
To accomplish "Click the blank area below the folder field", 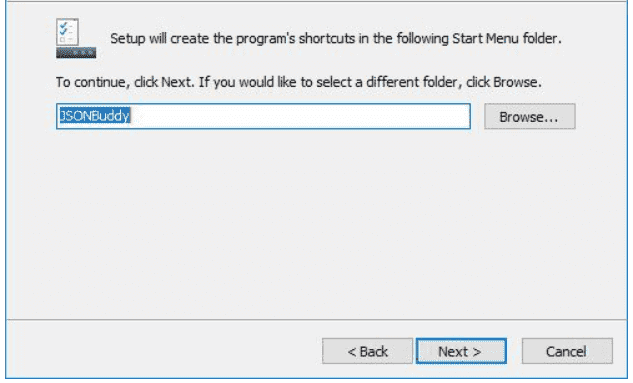I will point(315,222).
